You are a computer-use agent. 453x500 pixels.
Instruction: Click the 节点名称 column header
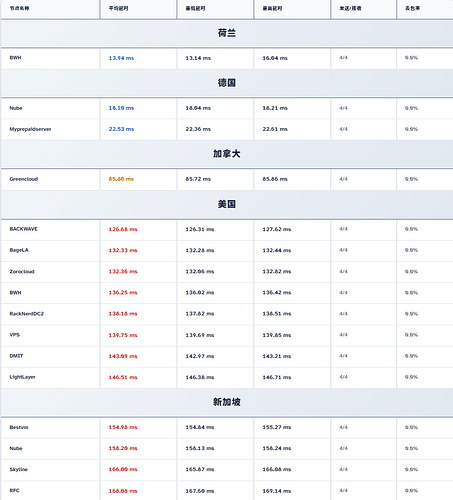tap(19, 8)
